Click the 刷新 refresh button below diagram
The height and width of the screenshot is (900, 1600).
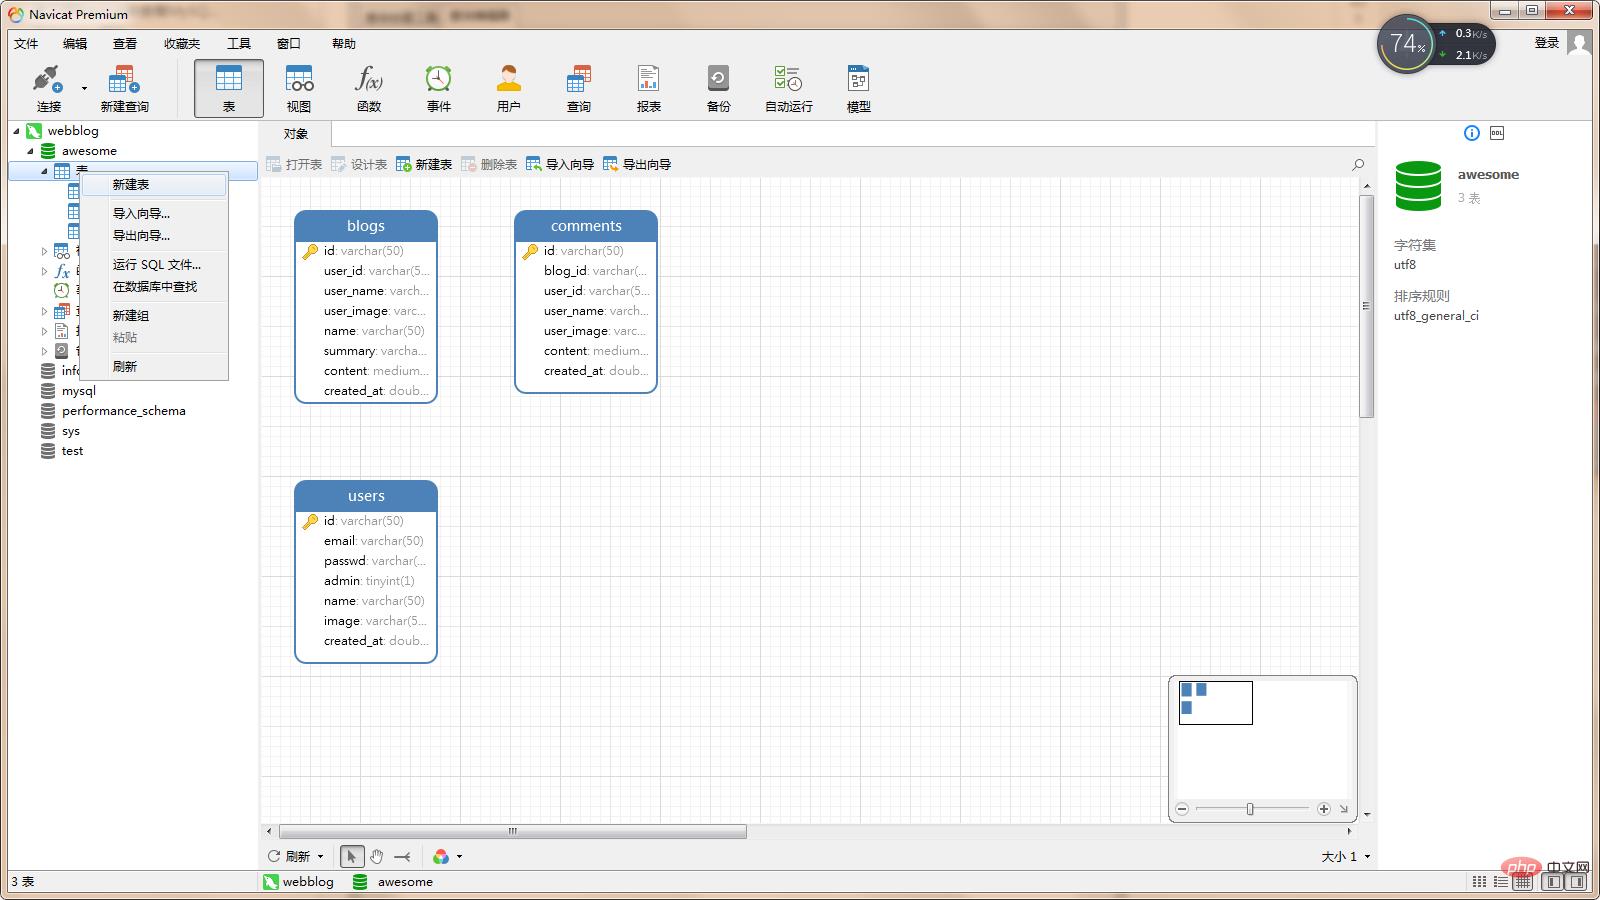click(x=289, y=857)
